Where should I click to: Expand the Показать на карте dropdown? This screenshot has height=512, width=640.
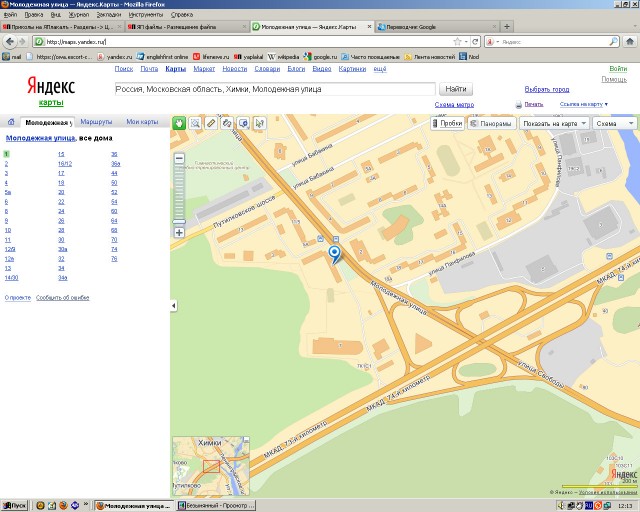(x=553, y=122)
